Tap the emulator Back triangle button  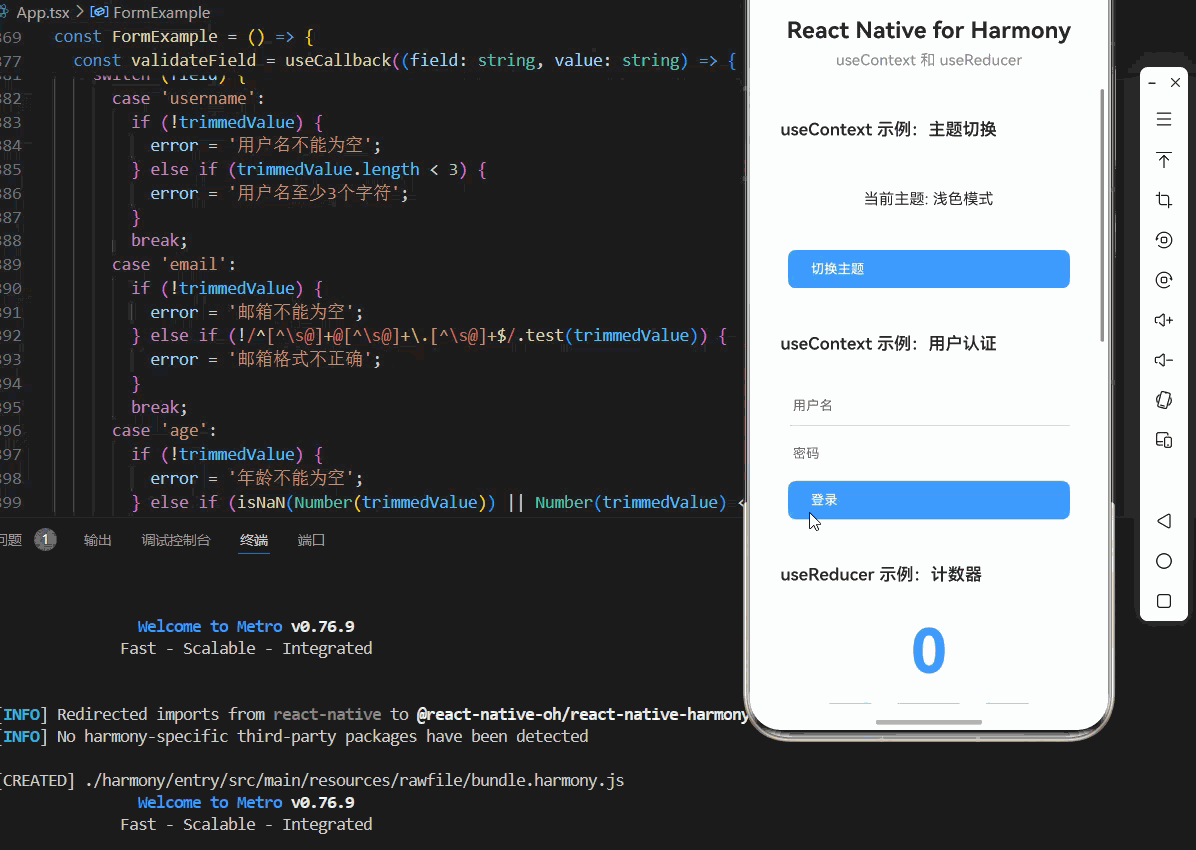click(x=1164, y=521)
